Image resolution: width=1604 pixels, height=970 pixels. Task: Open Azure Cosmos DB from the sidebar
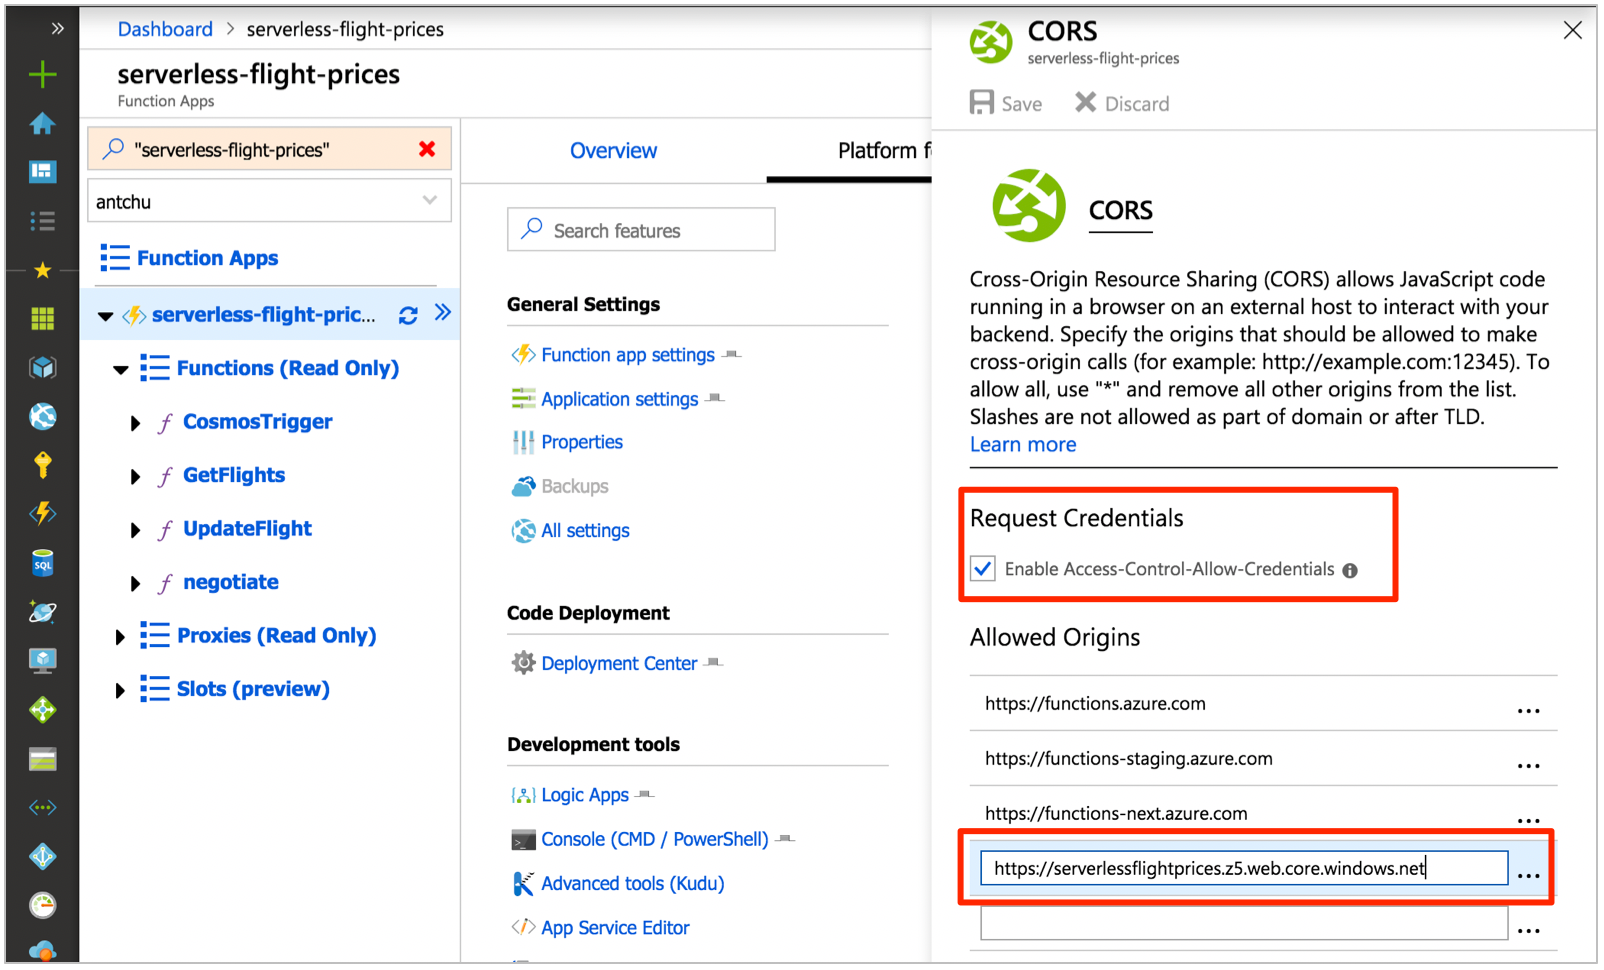point(42,610)
